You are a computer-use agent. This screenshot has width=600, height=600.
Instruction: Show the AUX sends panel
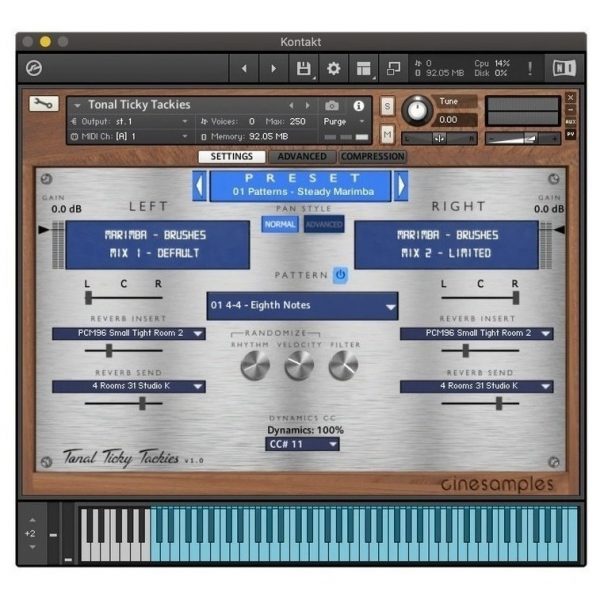[571, 122]
